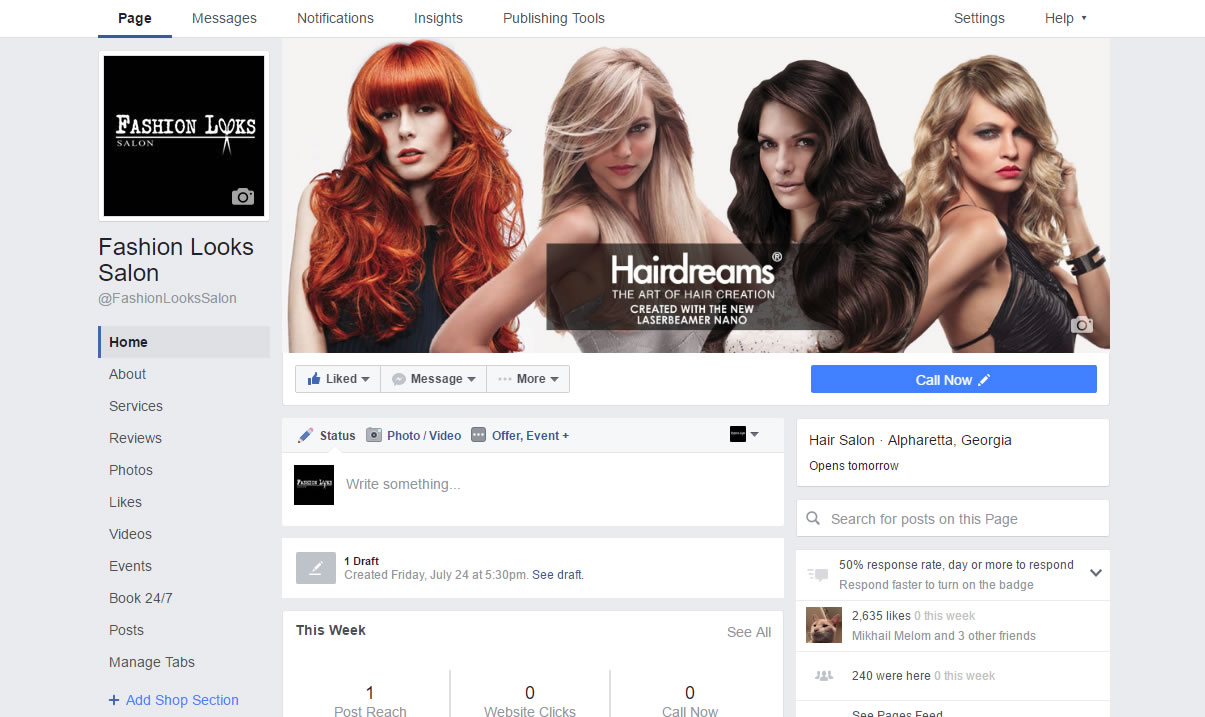The height and width of the screenshot is (717, 1205).
Task: Open See draft link
Action: pos(557,574)
